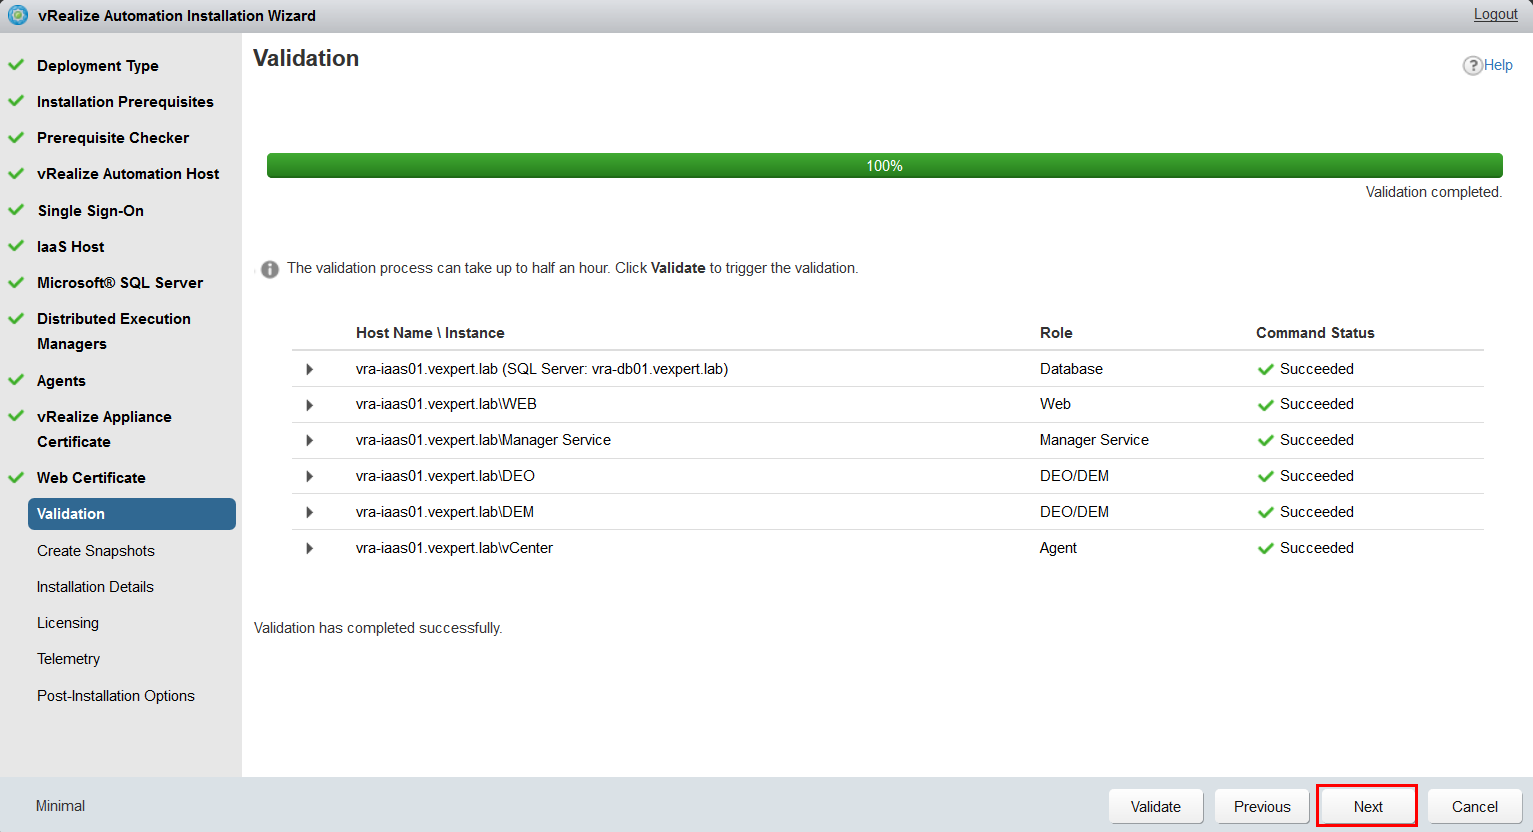Click 'Validation has completed successfully.' message
Viewport: 1533px width, 832px height.
point(378,628)
